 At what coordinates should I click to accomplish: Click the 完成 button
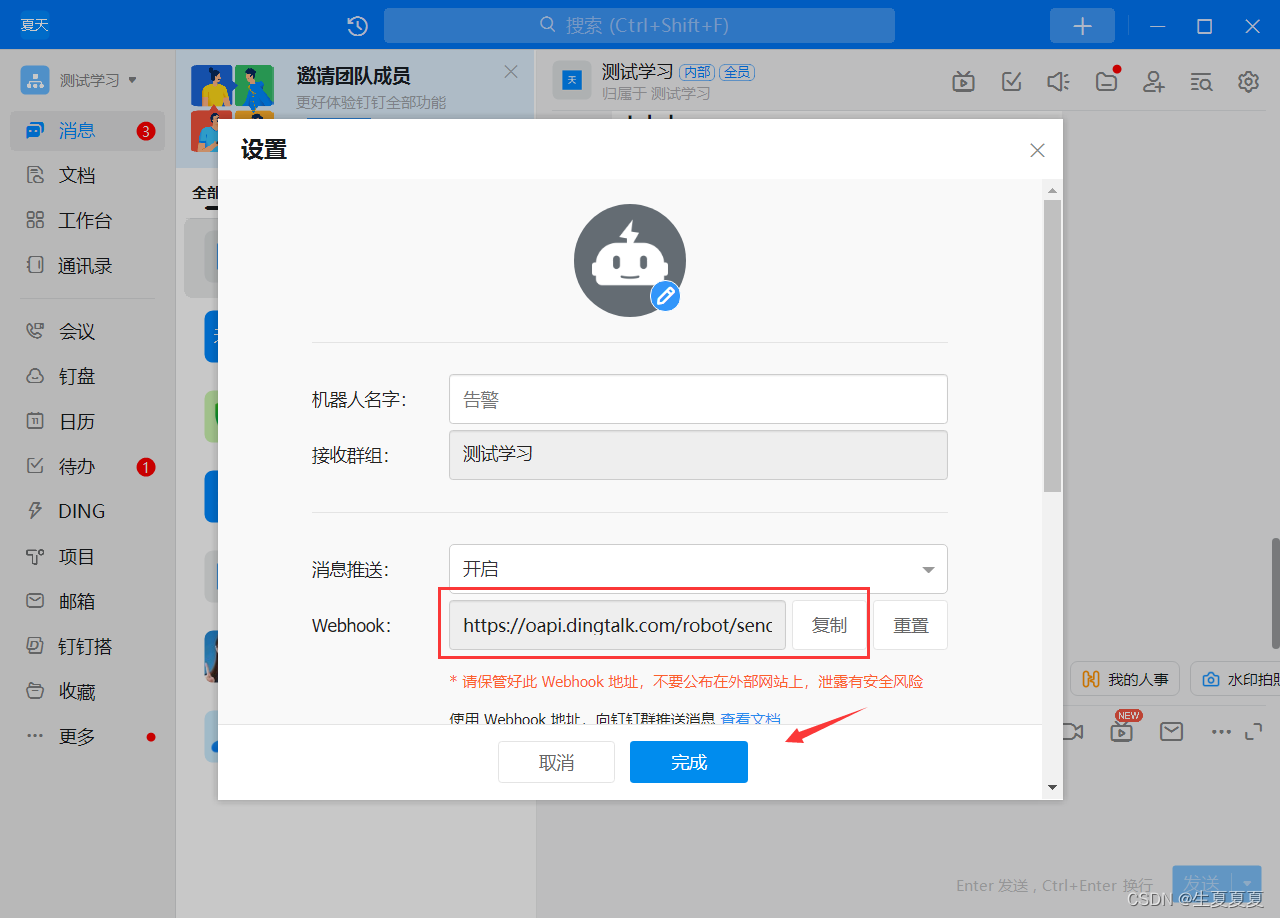click(689, 762)
